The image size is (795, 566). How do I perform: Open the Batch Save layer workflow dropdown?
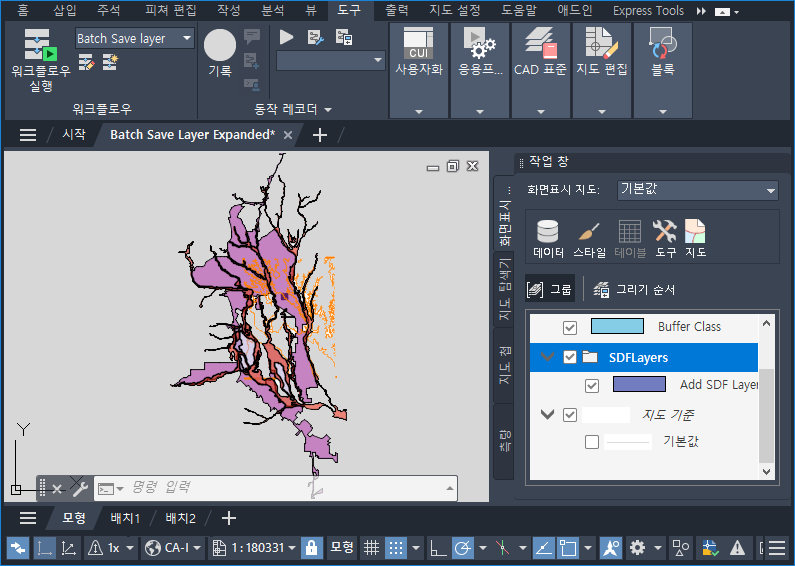(187, 39)
